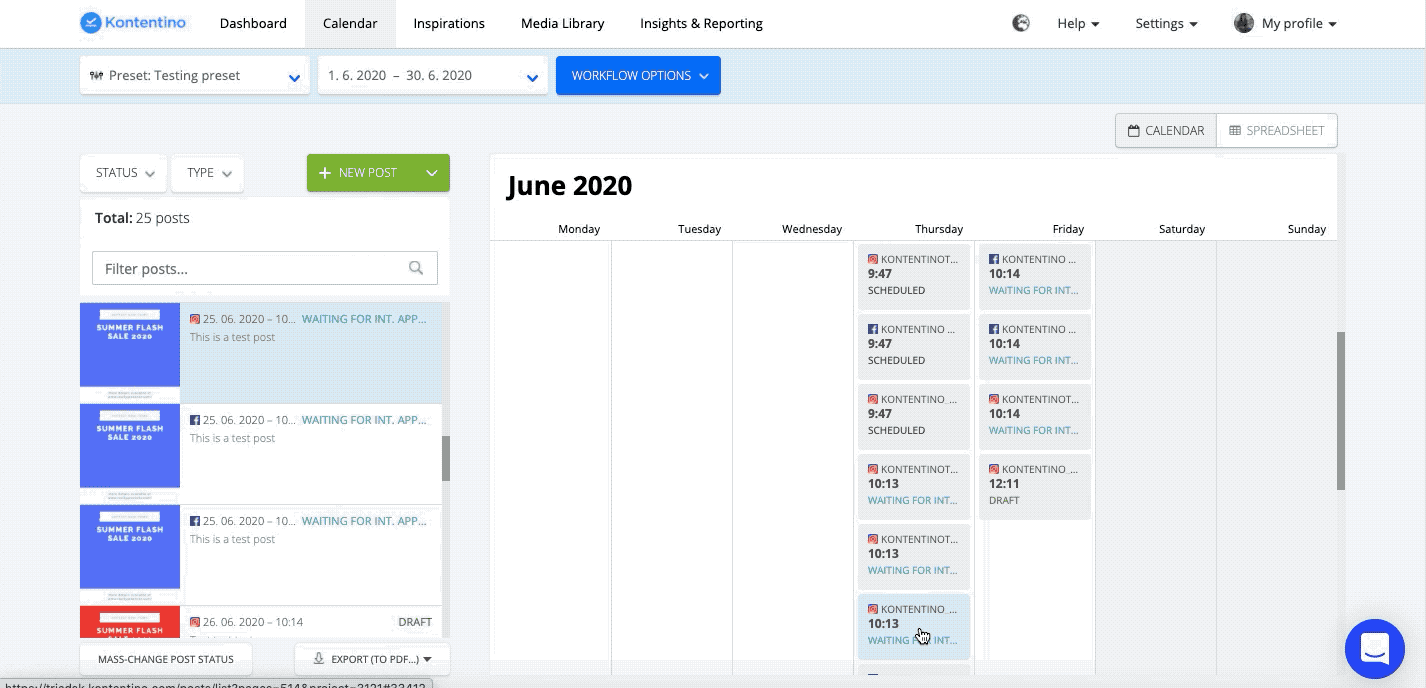Click the search magnifier in filter box
1426x688 pixels.
click(416, 268)
